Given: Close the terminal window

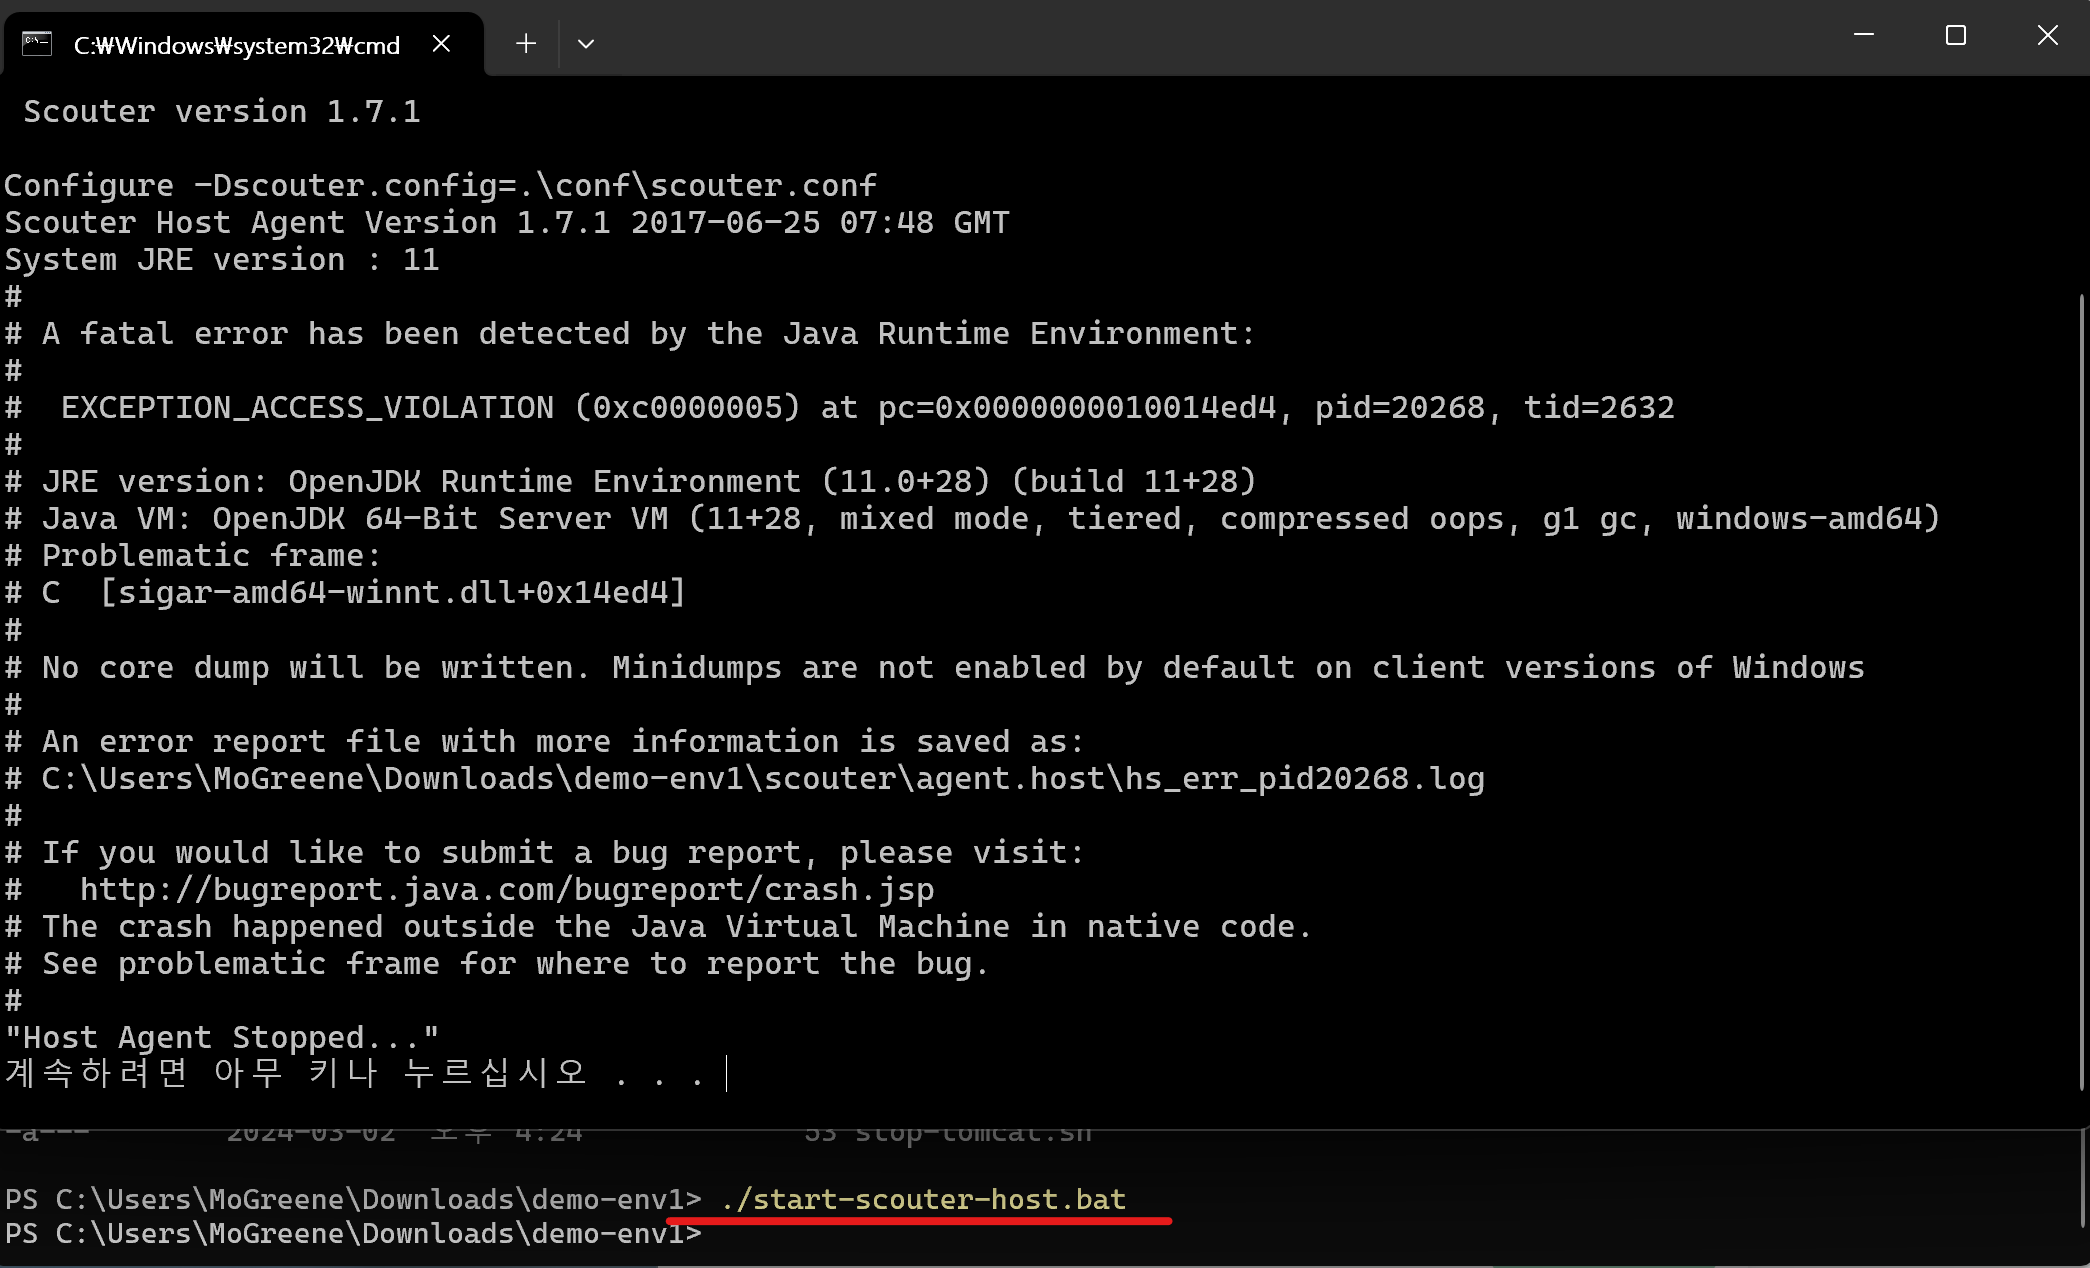Looking at the screenshot, I should tap(2047, 36).
